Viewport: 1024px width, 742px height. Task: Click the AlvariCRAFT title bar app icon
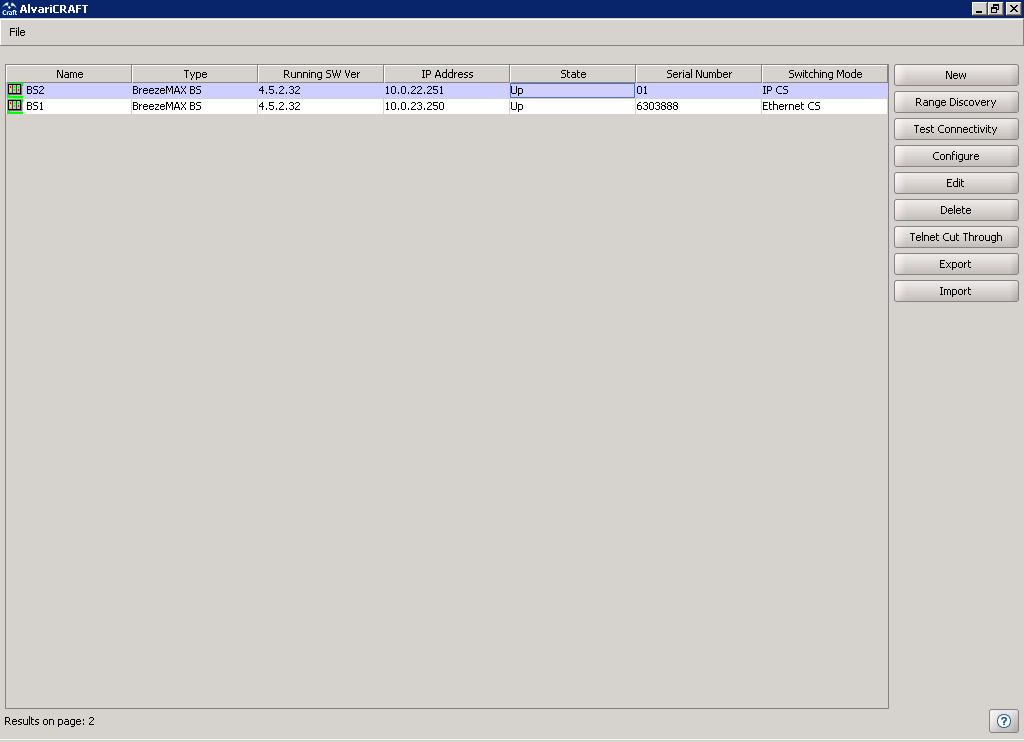(9, 8)
